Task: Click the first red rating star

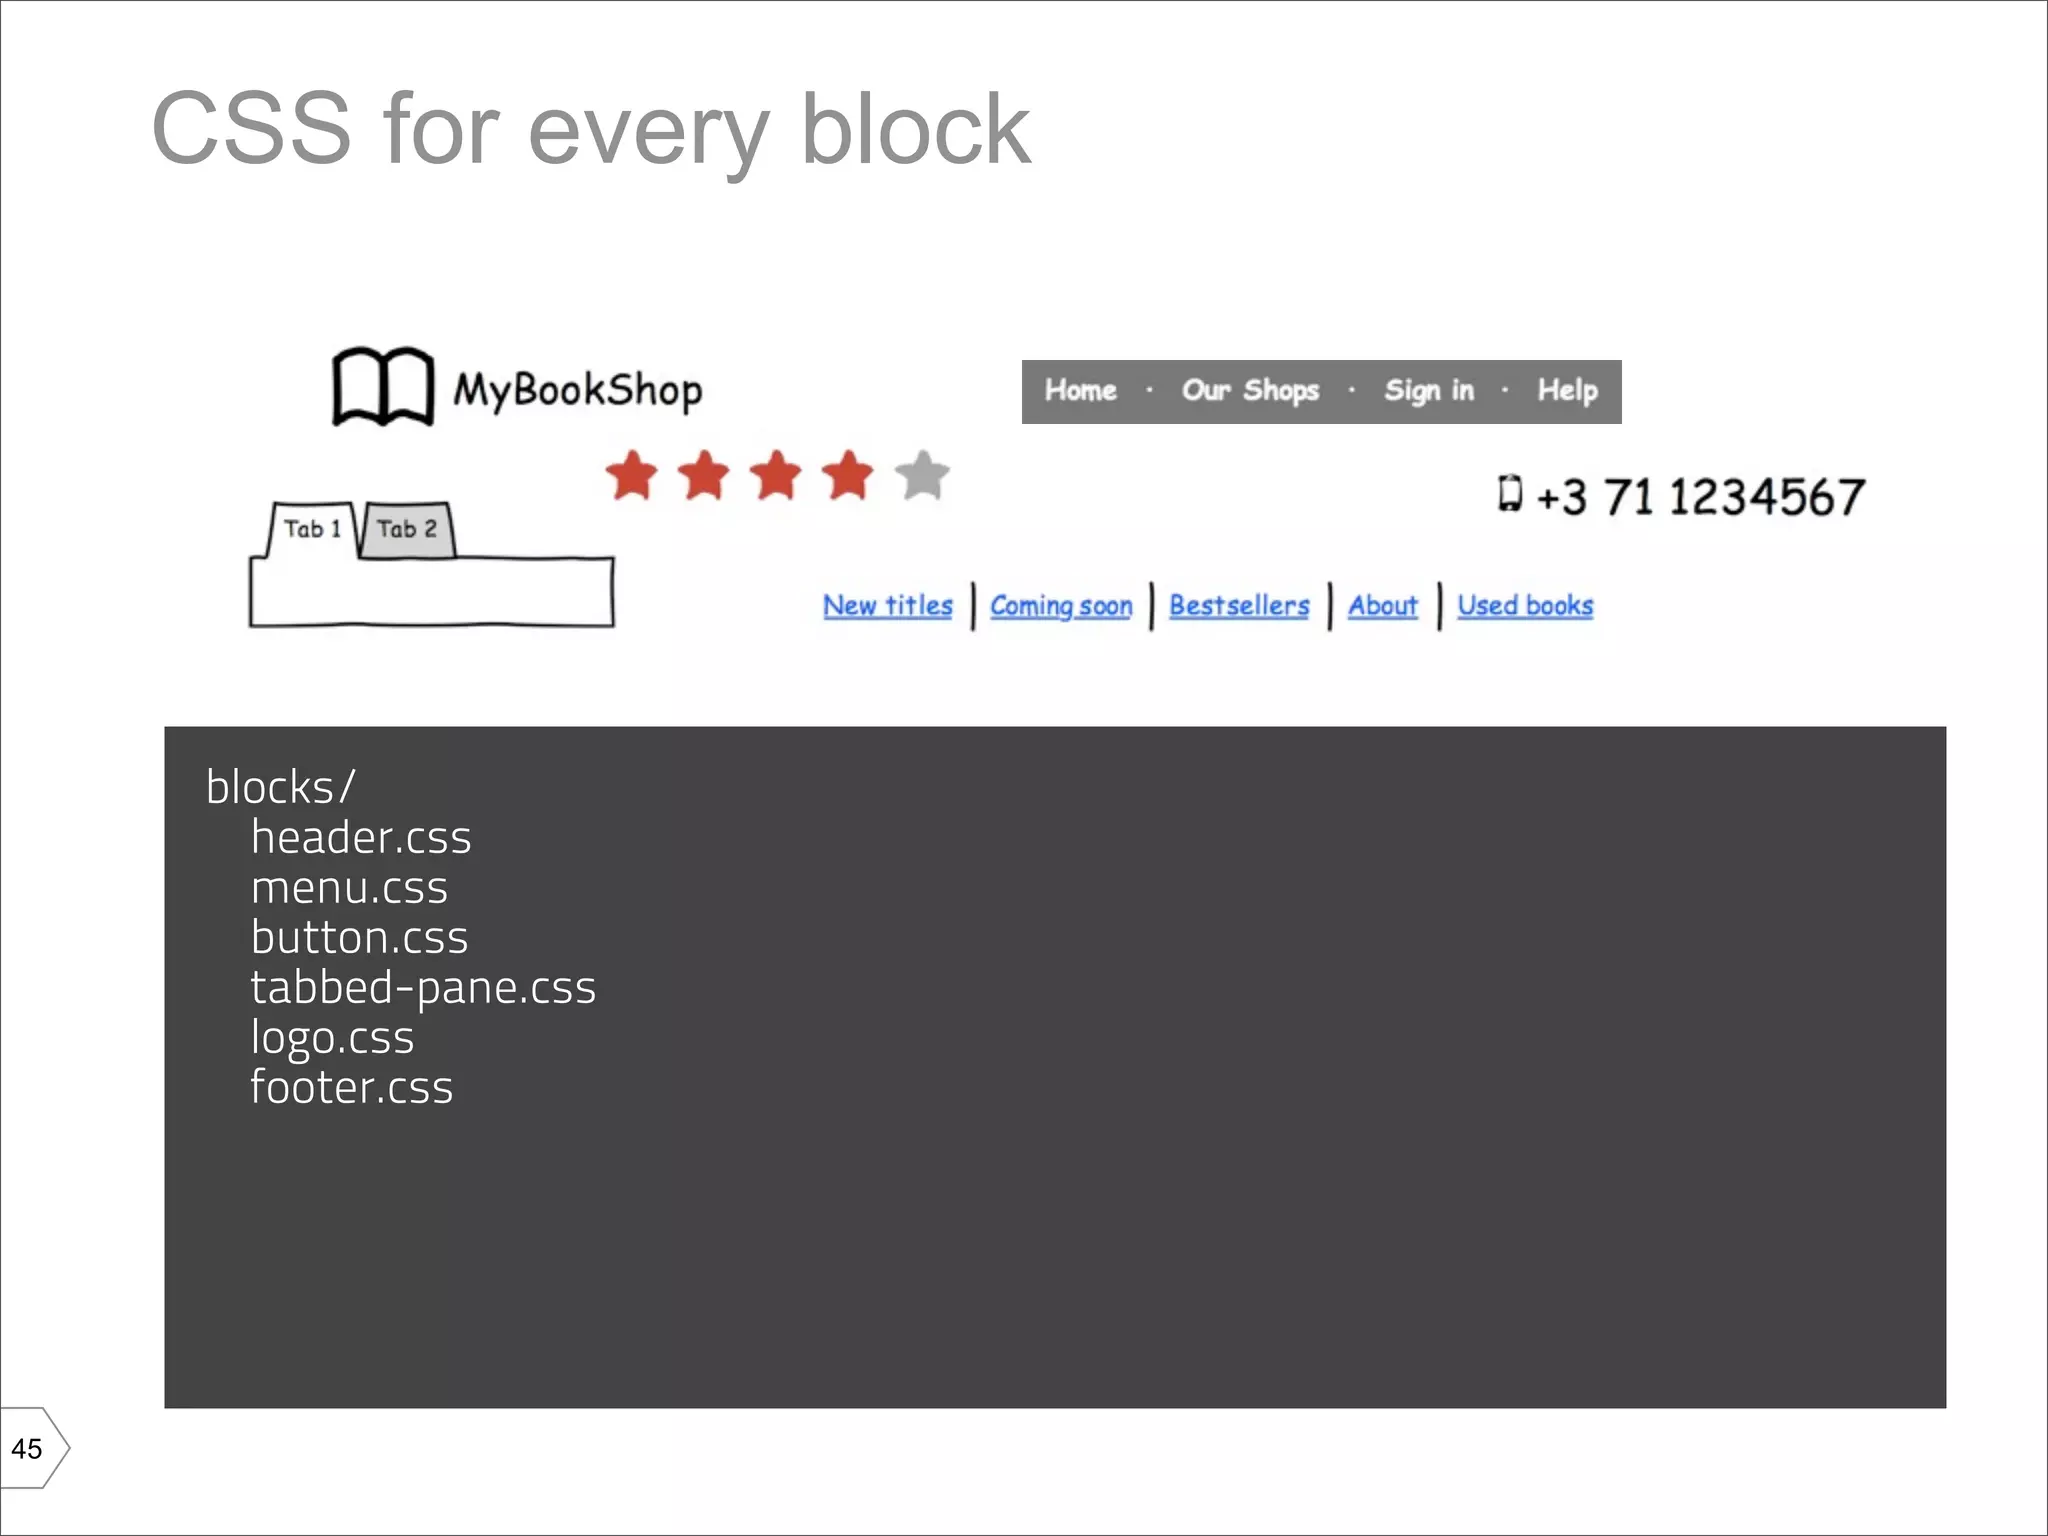Action: click(x=632, y=475)
